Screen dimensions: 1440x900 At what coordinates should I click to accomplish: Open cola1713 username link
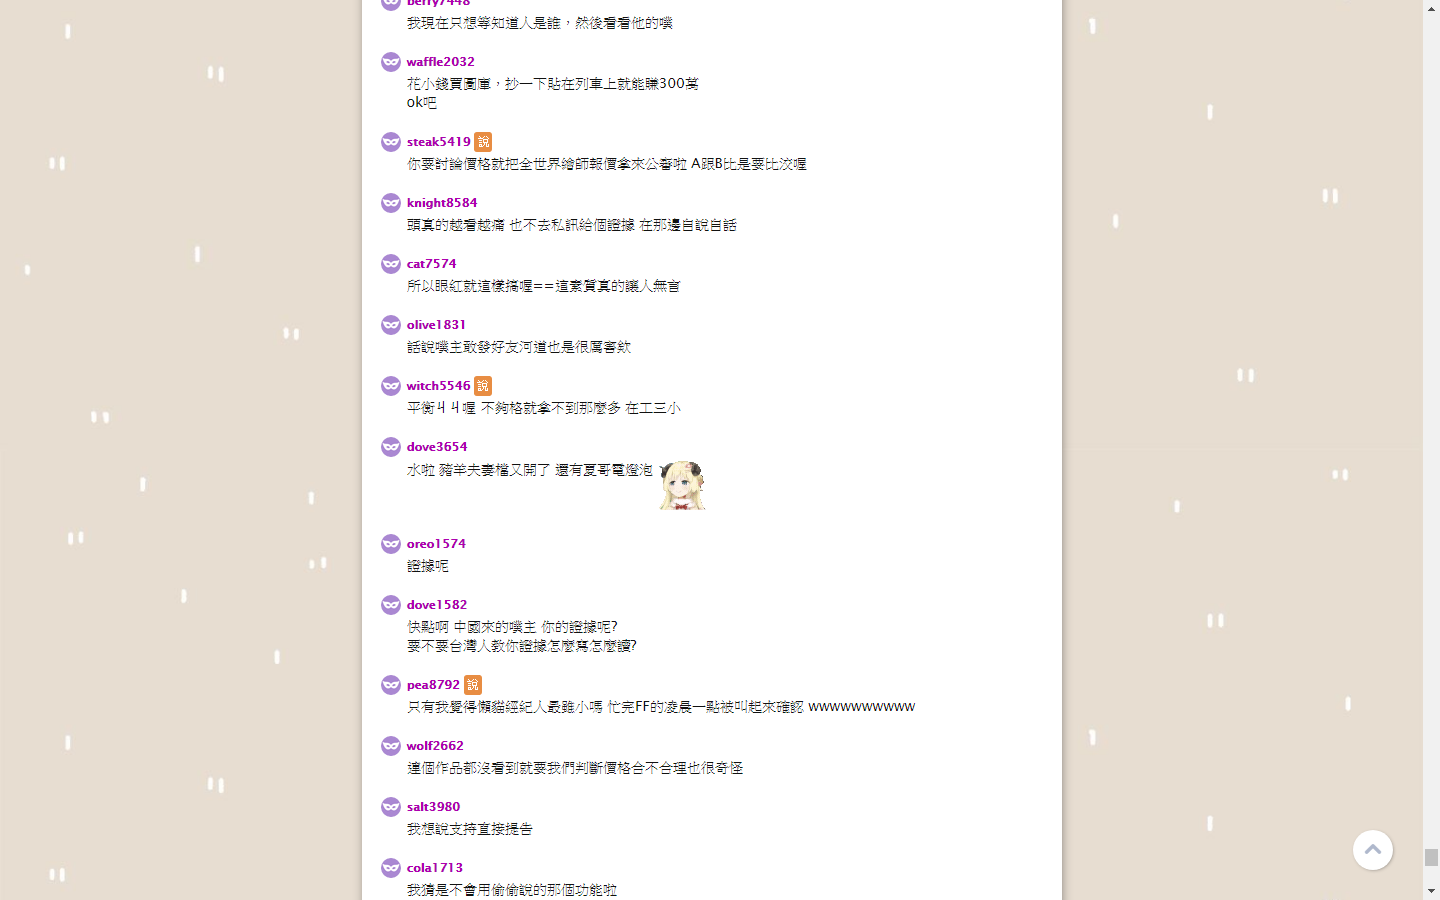pos(435,868)
